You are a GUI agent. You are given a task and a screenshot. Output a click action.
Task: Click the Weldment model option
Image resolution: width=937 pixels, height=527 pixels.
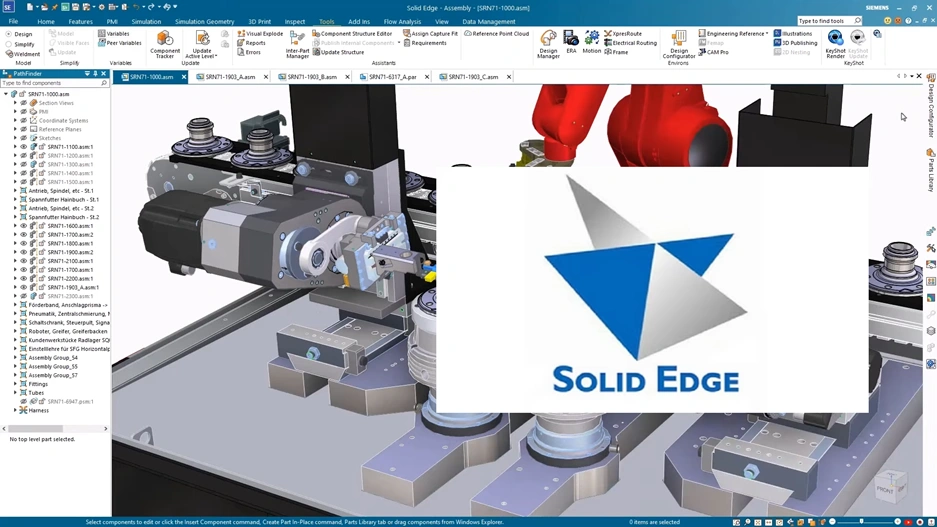pyautogui.click(x=22, y=54)
